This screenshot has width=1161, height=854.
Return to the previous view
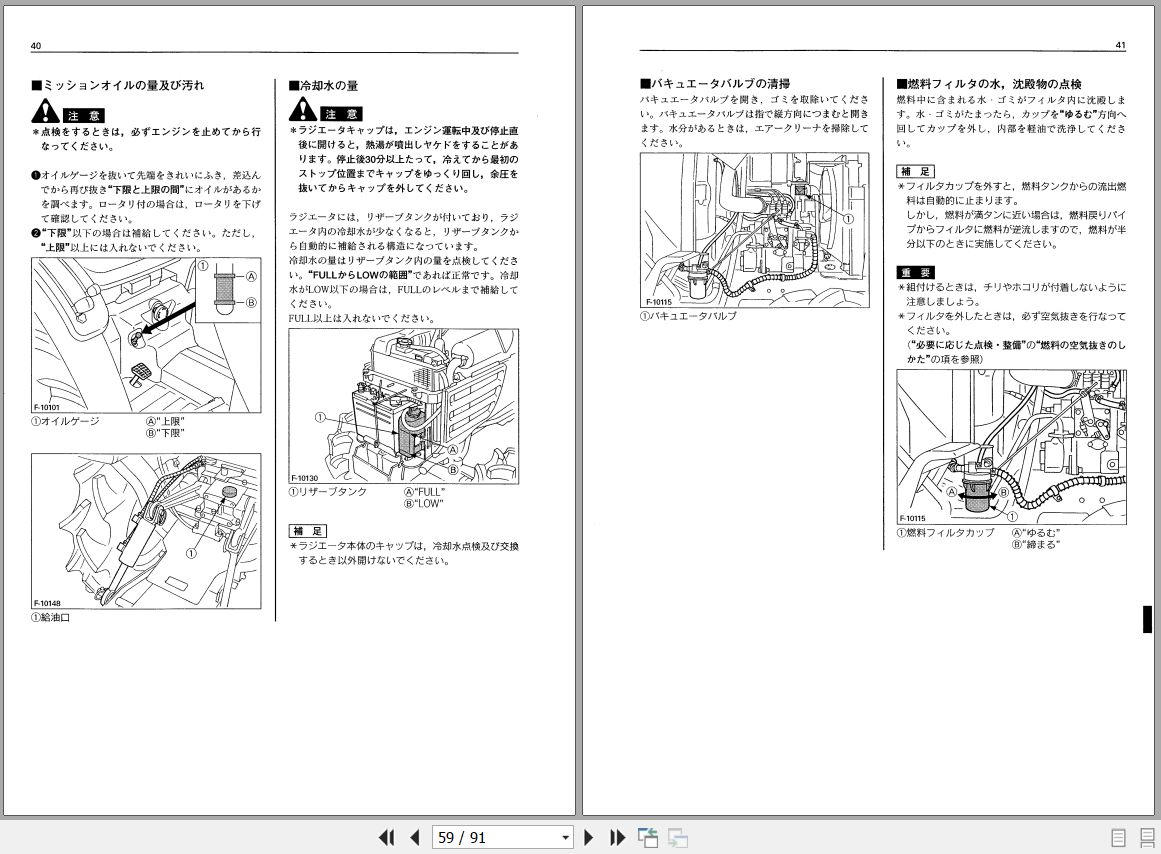coord(648,837)
